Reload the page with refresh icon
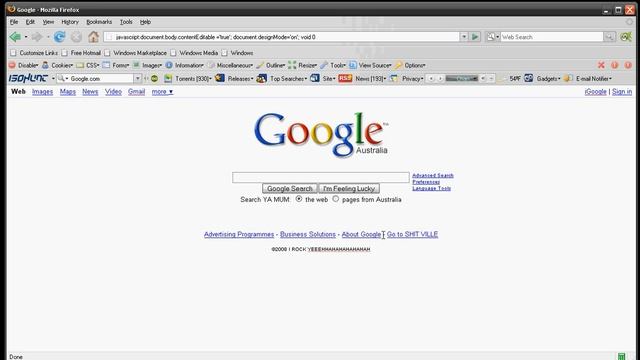 [60, 37]
